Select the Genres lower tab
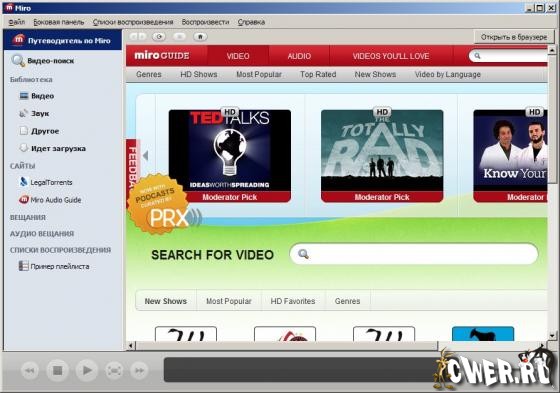Screen dimensions: 560x393 (x=347, y=301)
